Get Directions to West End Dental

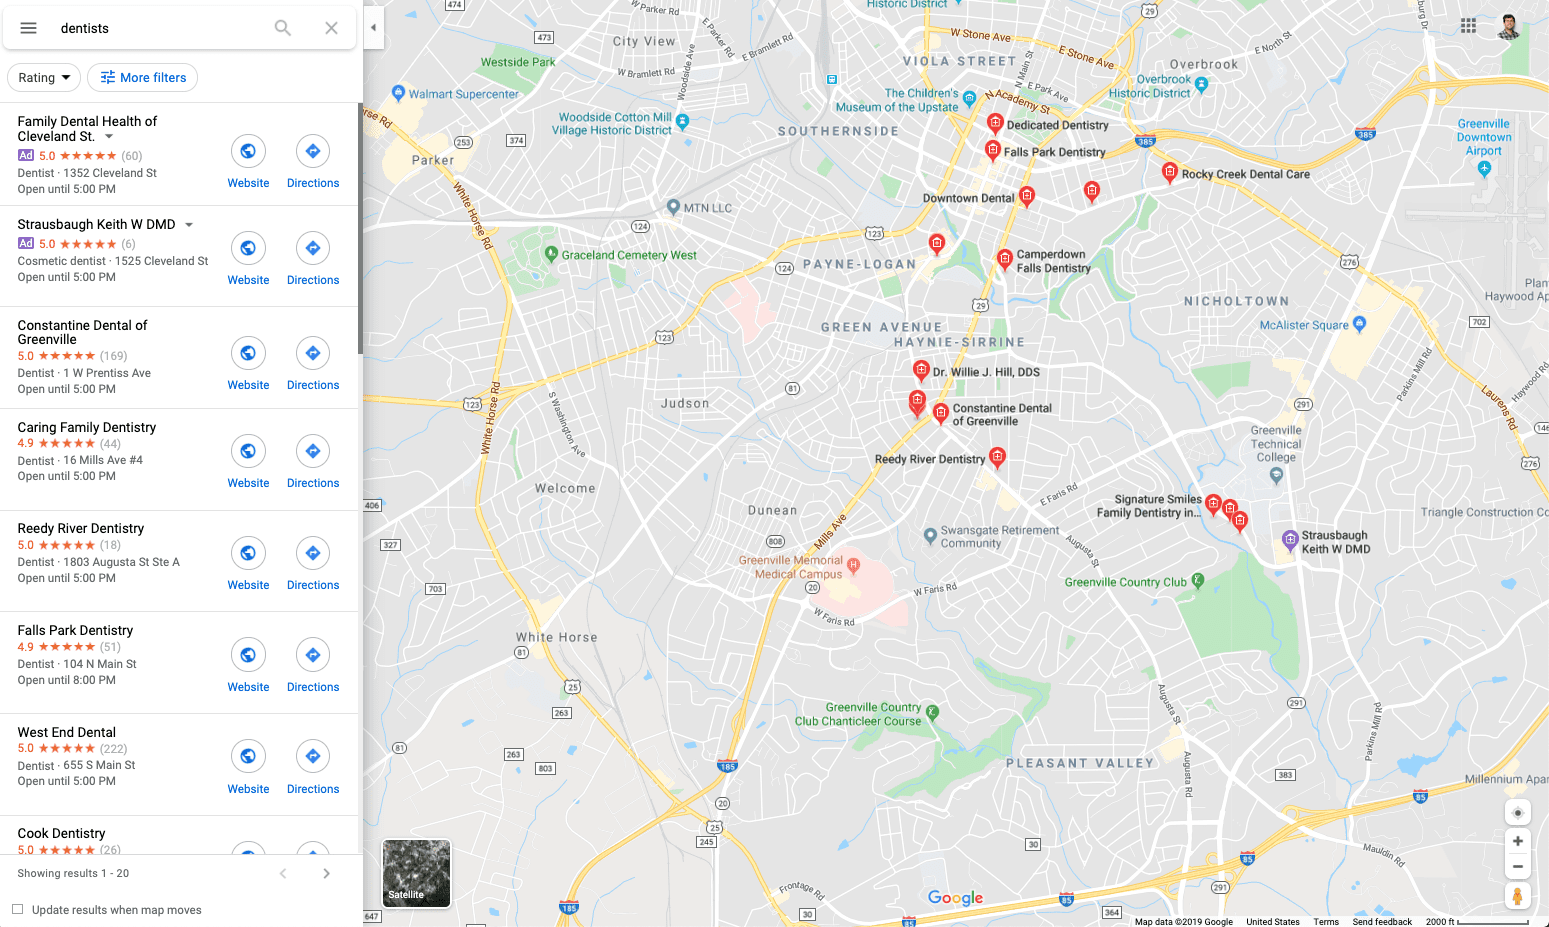[313, 756]
